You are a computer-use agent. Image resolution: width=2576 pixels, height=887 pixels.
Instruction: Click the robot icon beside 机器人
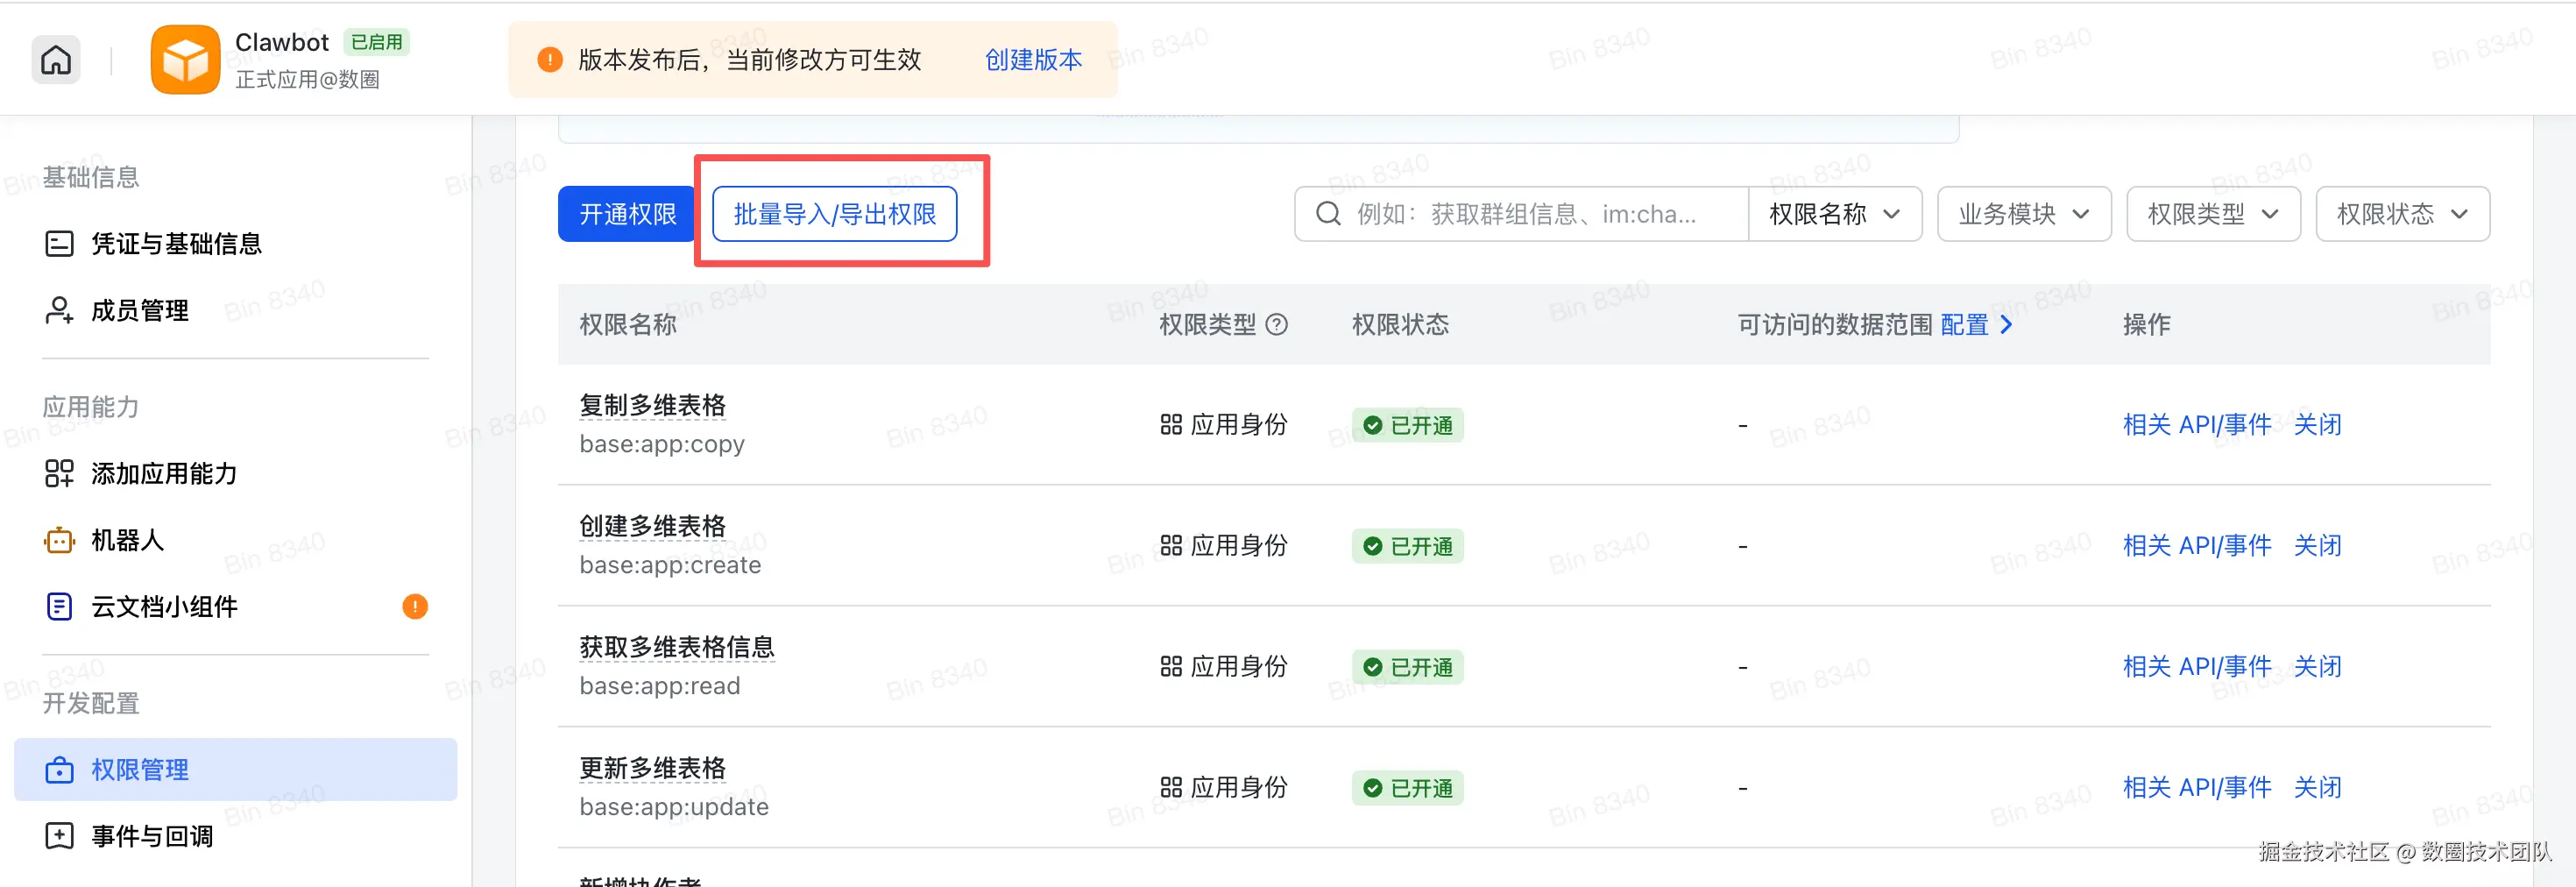pos(59,541)
